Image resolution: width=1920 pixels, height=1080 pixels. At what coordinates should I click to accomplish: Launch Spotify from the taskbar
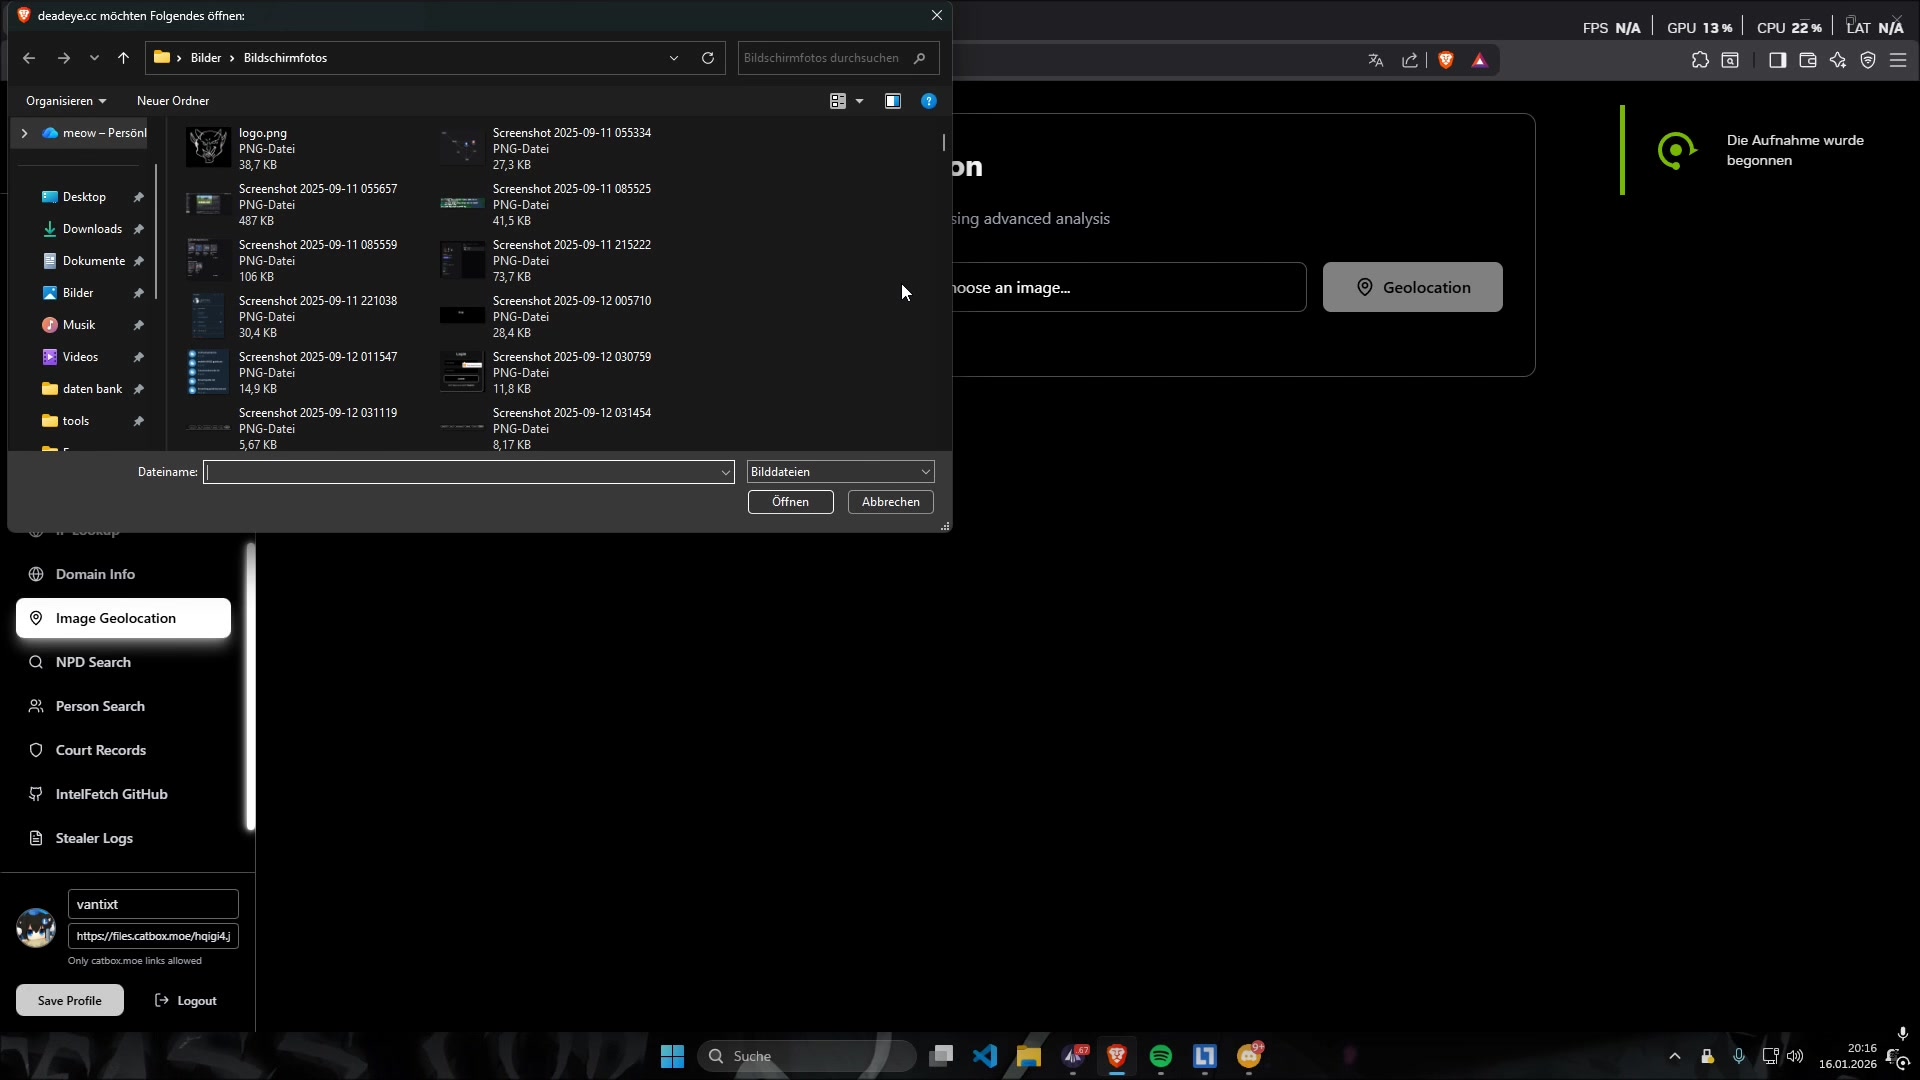(x=1161, y=1056)
